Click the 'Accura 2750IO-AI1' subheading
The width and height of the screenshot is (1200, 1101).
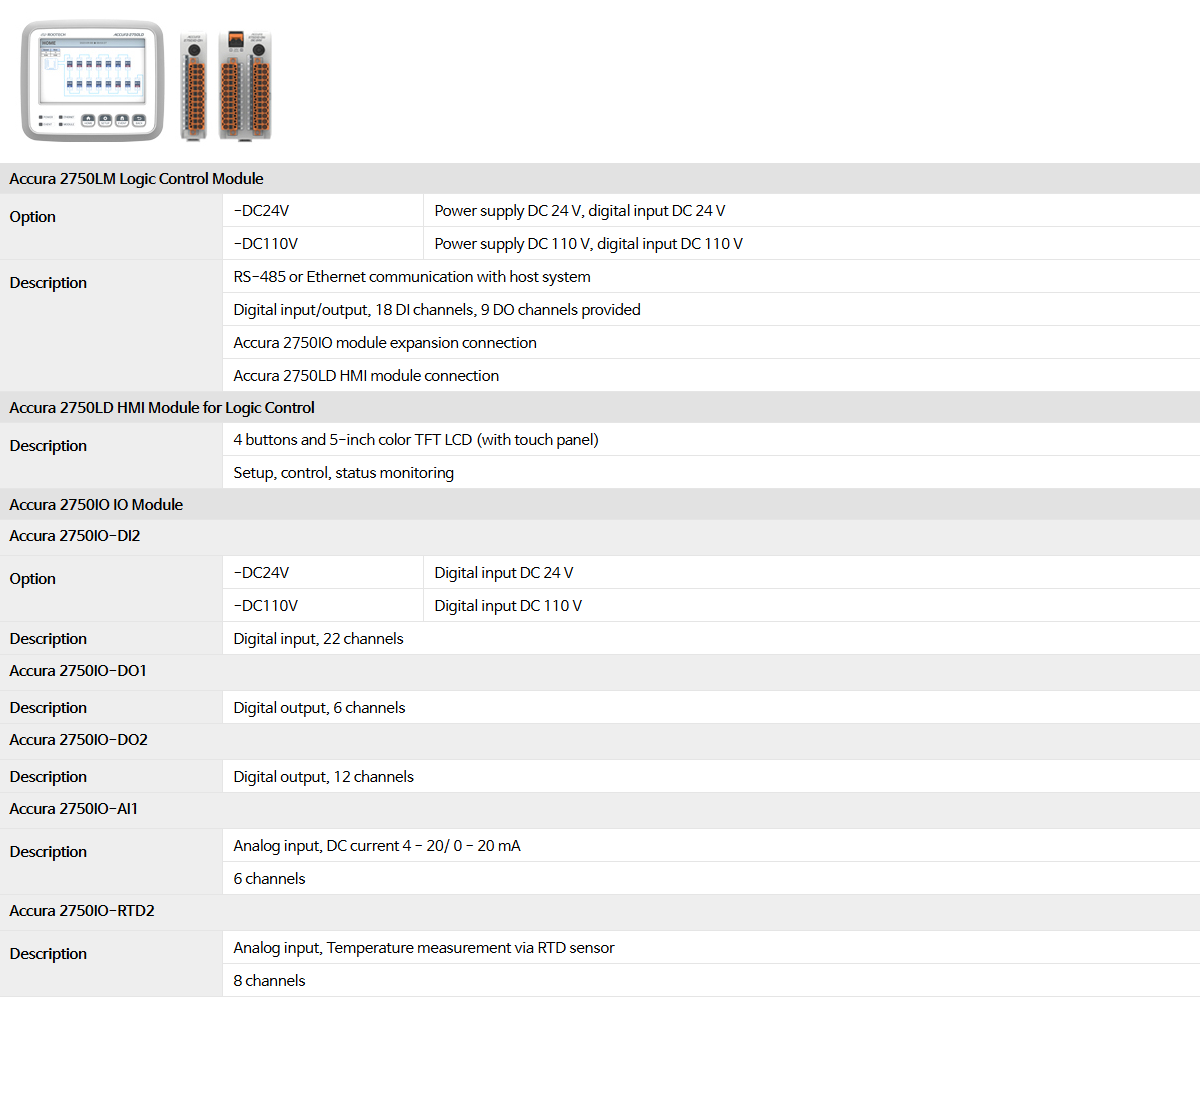pyautogui.click(x=74, y=809)
